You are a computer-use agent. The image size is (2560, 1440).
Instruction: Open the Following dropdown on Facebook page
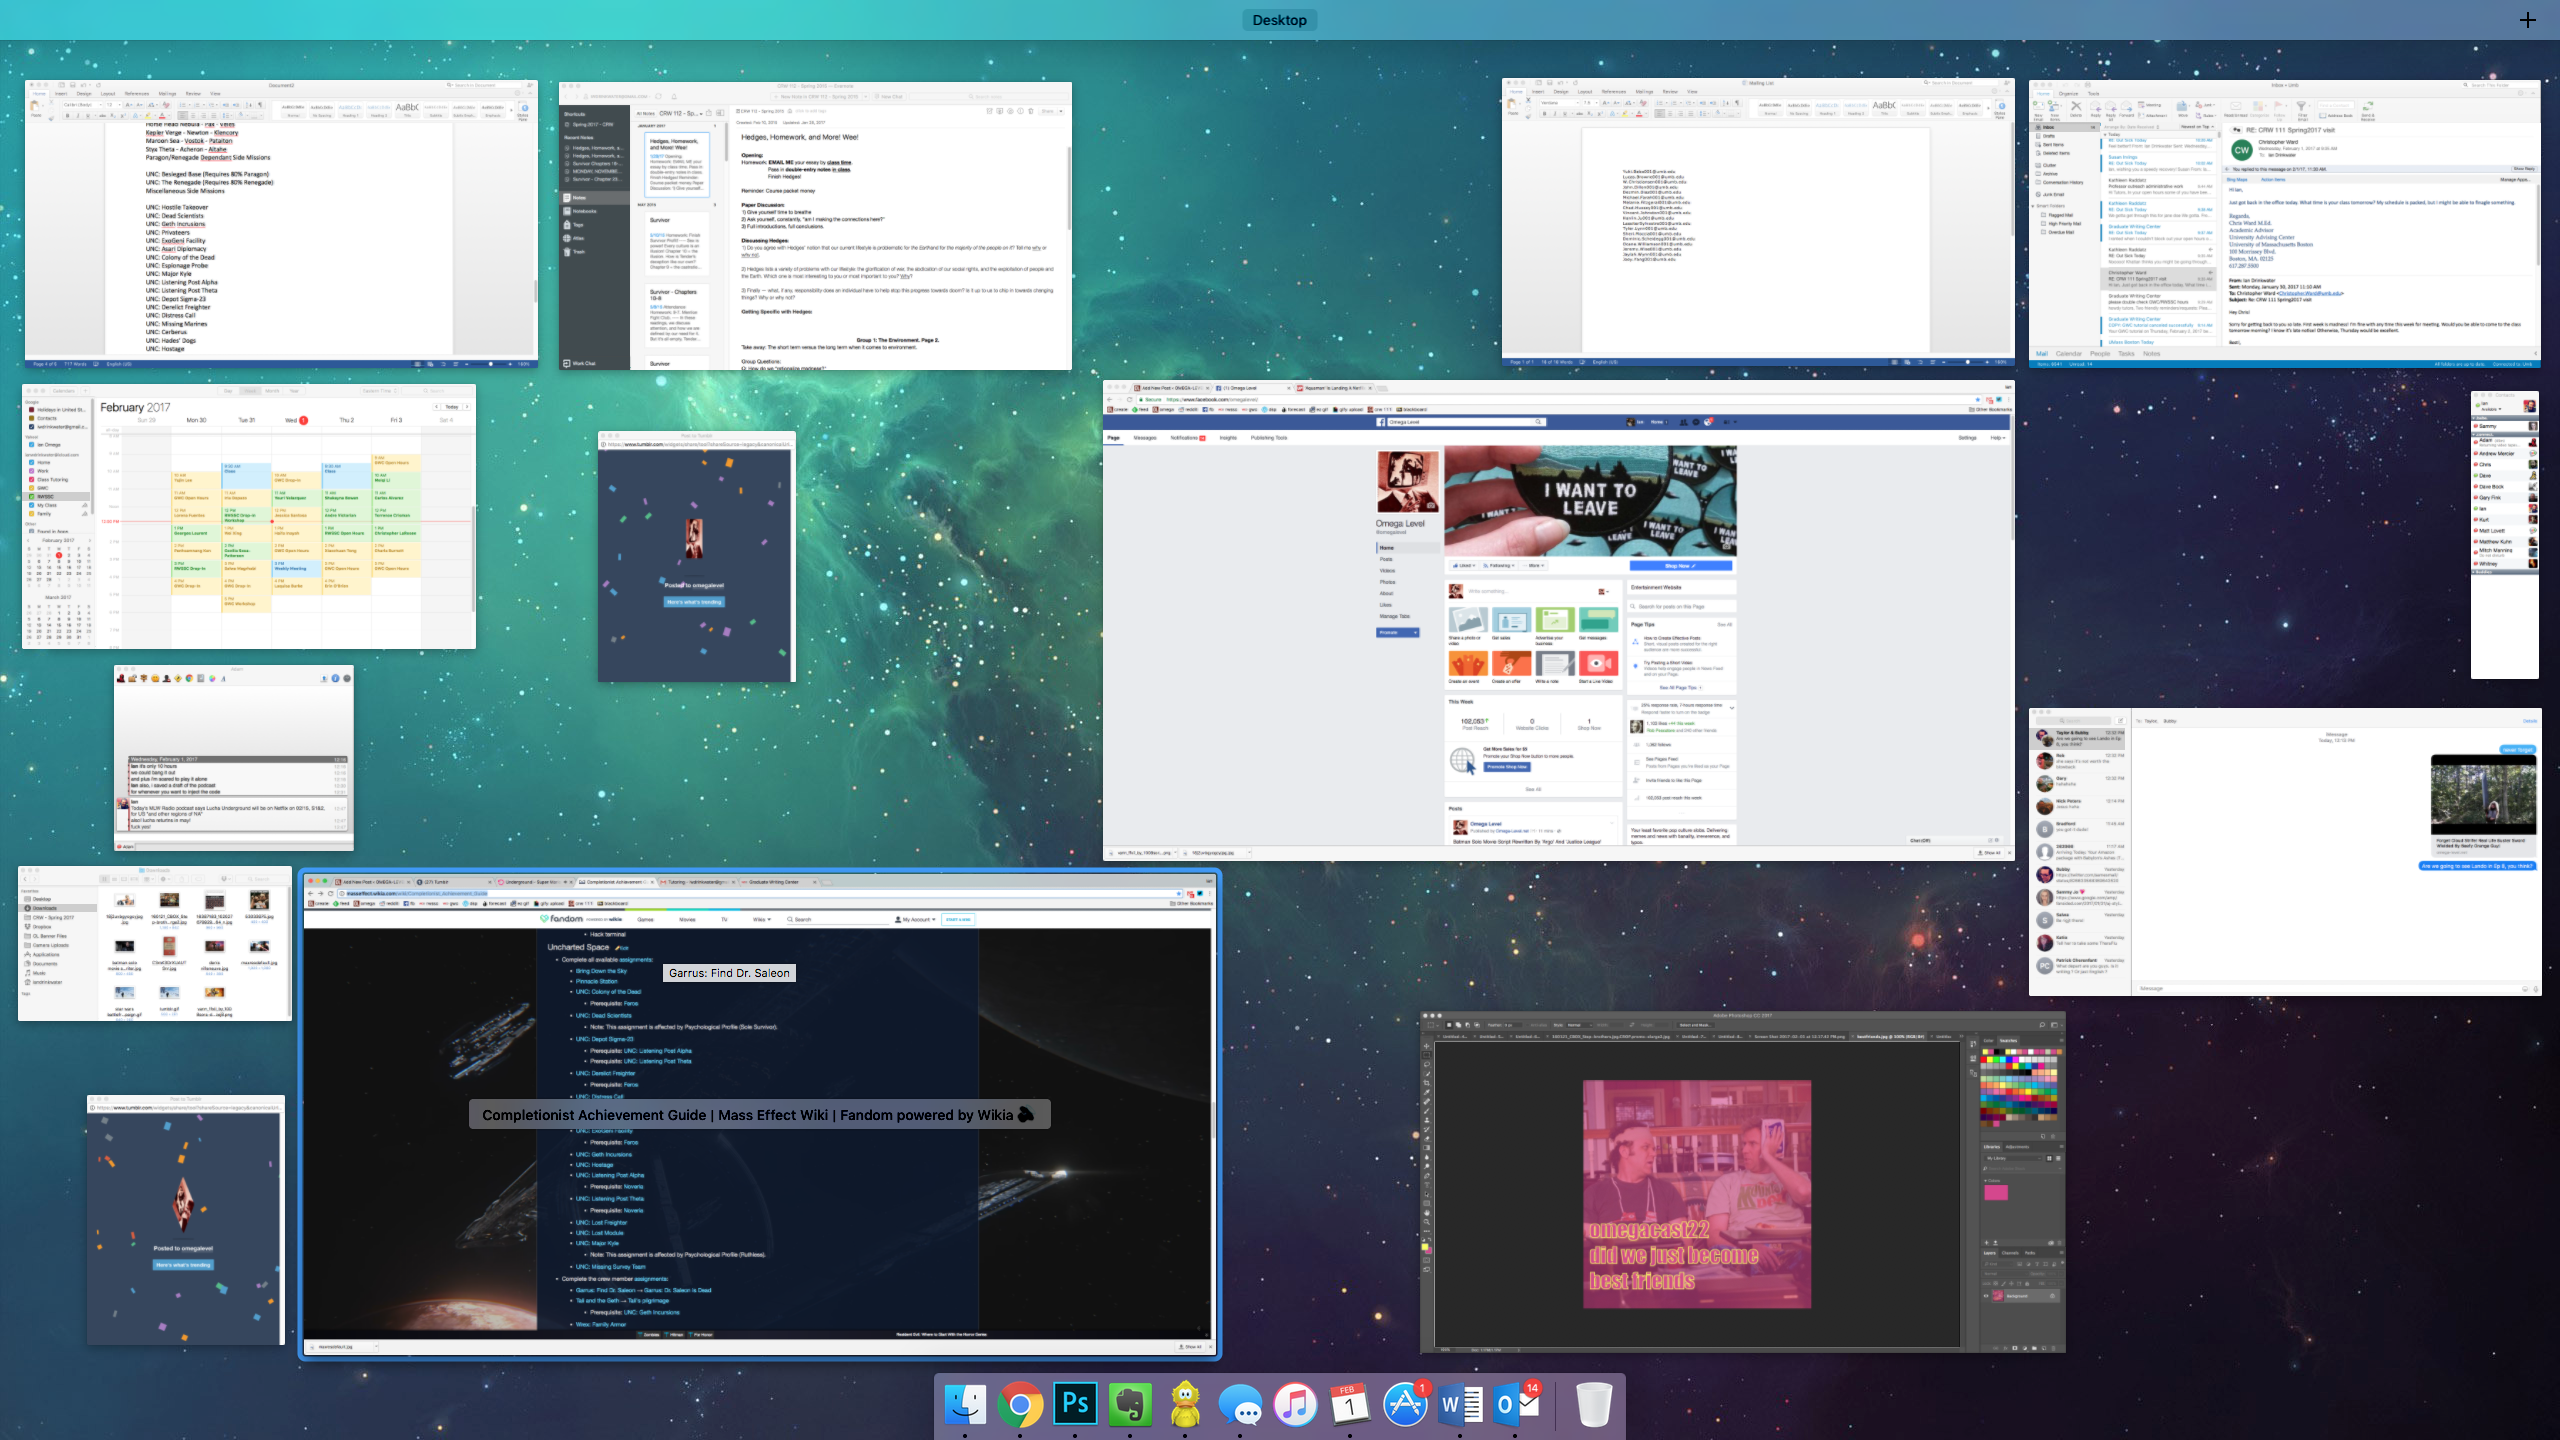pyautogui.click(x=1500, y=565)
